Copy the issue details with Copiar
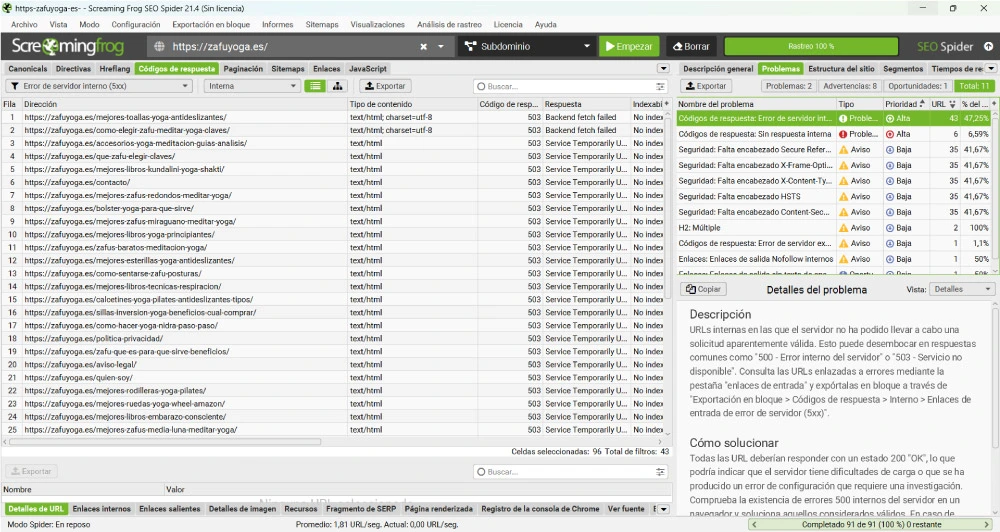 703,290
